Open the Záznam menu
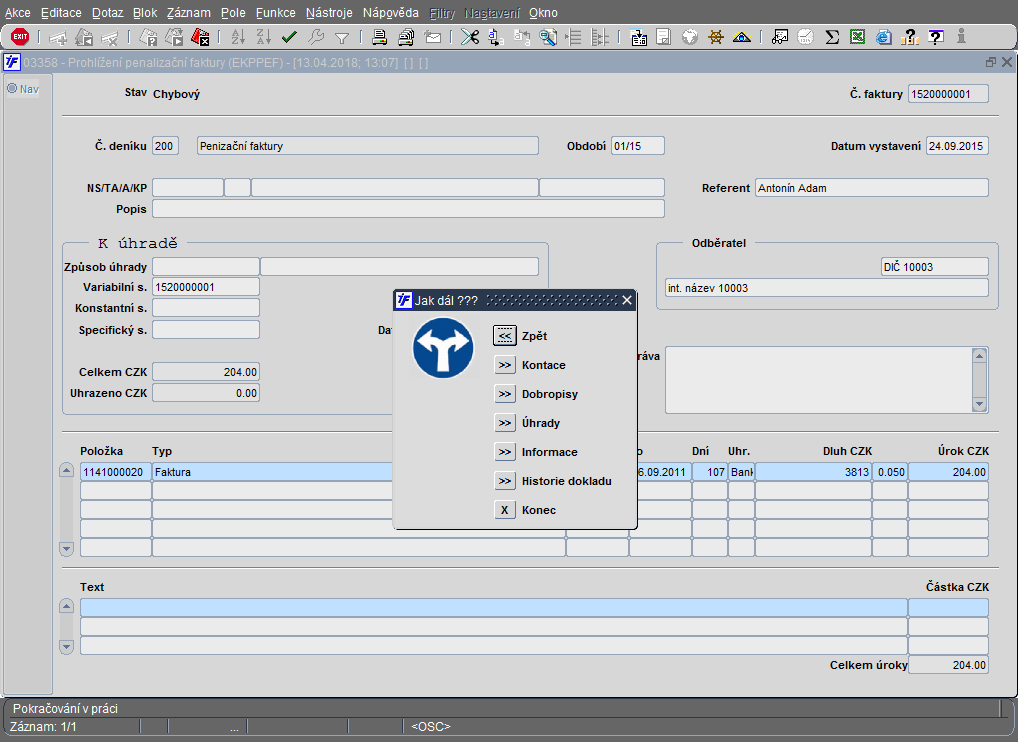Viewport: 1018px width, 742px height. [188, 13]
